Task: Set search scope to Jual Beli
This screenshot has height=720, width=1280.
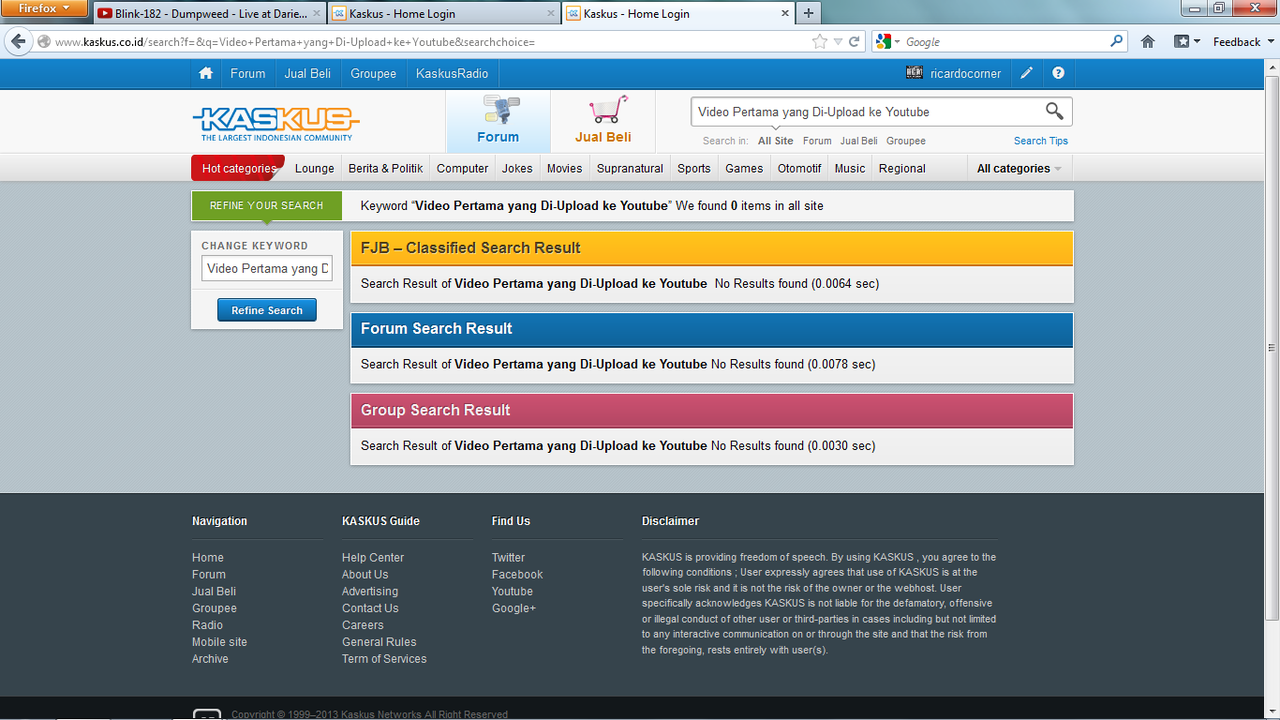Action: pos(859,141)
